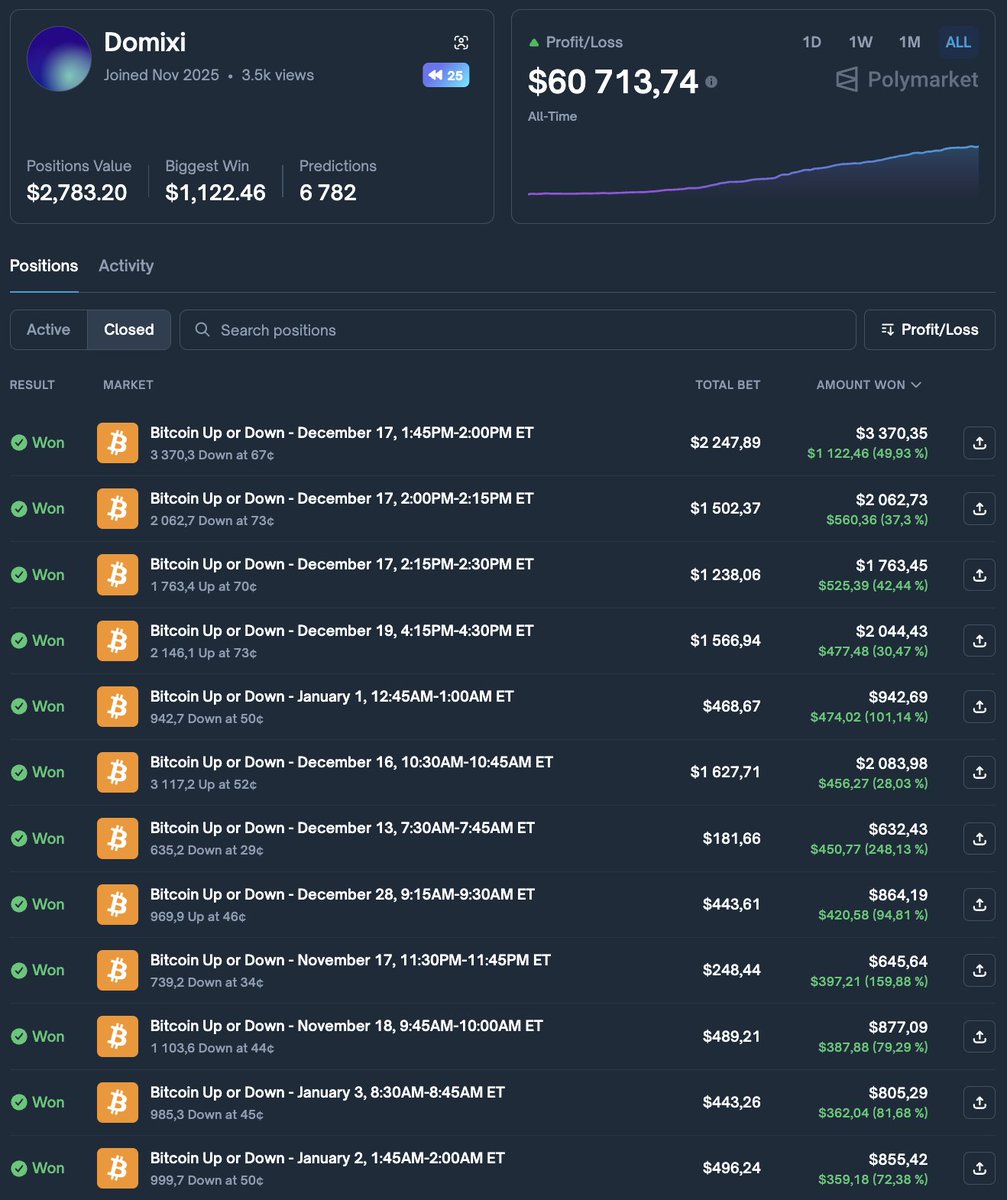Click the 1 763,4 Up at 70¢ text
Image resolution: width=1007 pixels, height=1200 pixels.
(203, 587)
